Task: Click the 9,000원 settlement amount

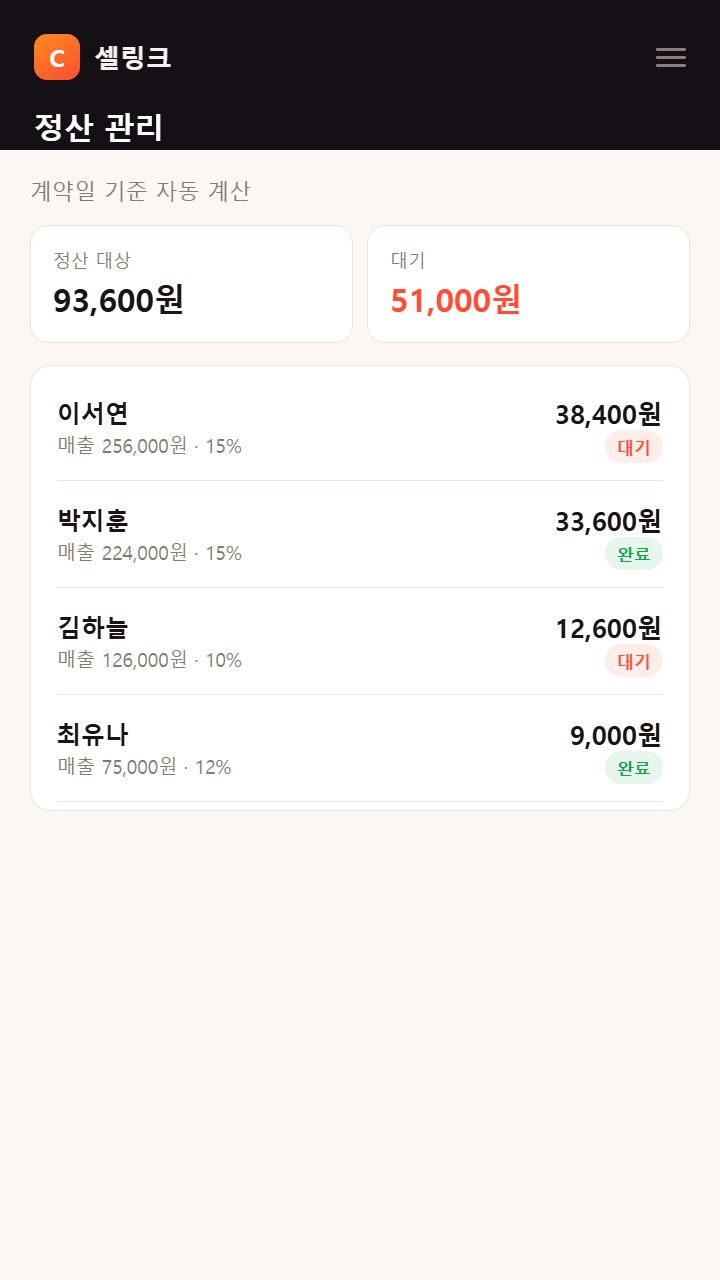Action: point(615,735)
